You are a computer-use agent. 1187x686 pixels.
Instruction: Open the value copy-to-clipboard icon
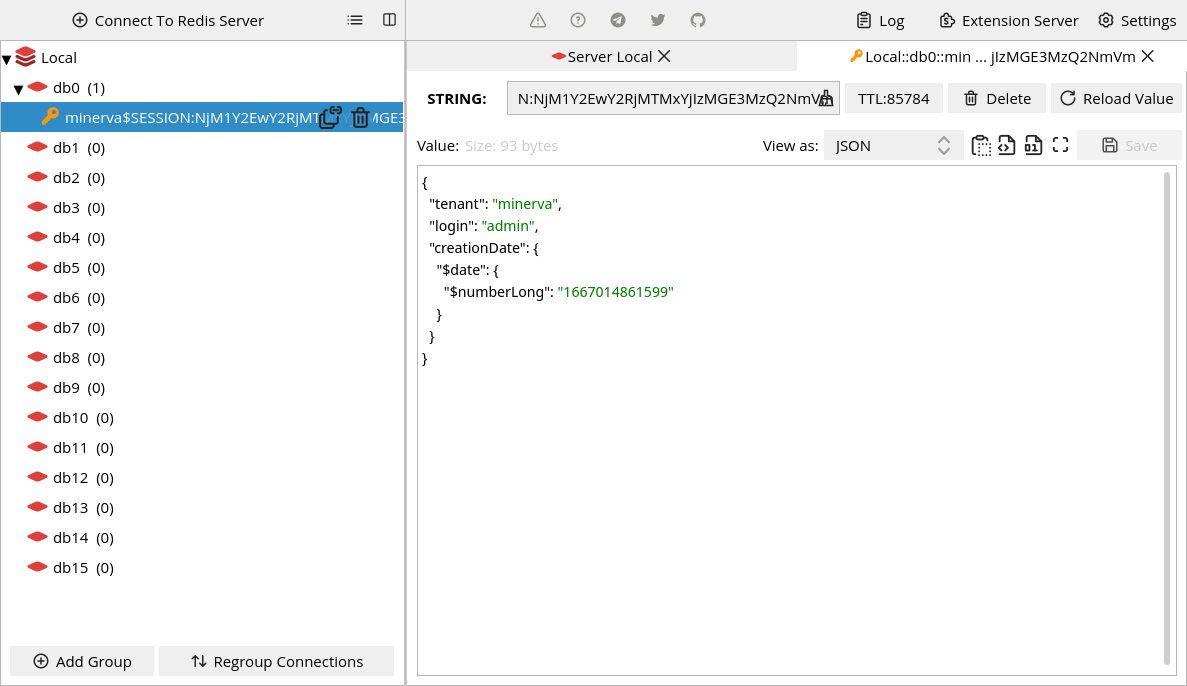[978, 144]
